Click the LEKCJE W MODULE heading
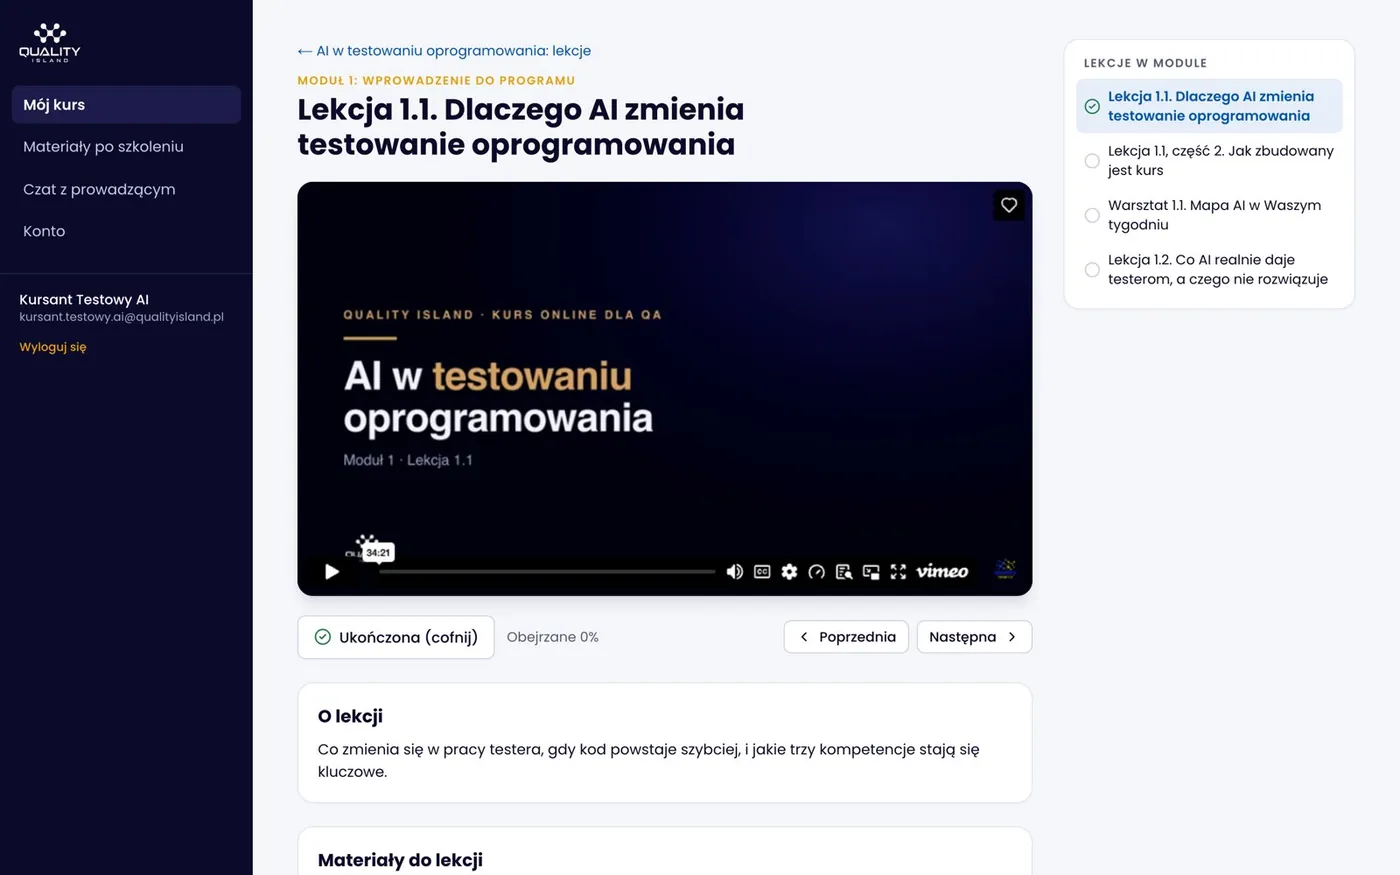This screenshot has height=875, width=1400. pyautogui.click(x=1145, y=63)
